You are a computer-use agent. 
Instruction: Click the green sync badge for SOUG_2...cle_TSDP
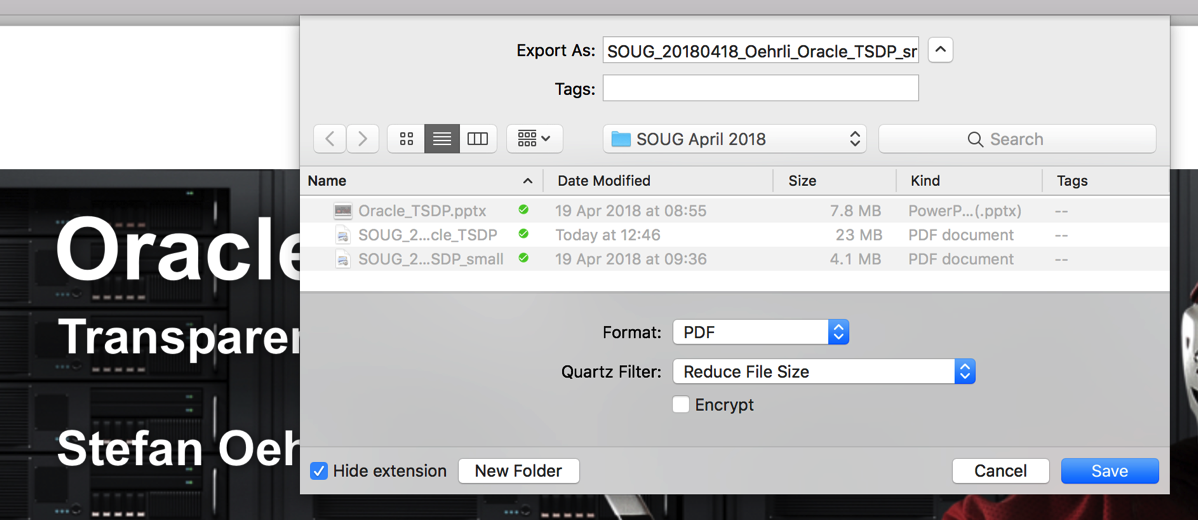tap(523, 234)
